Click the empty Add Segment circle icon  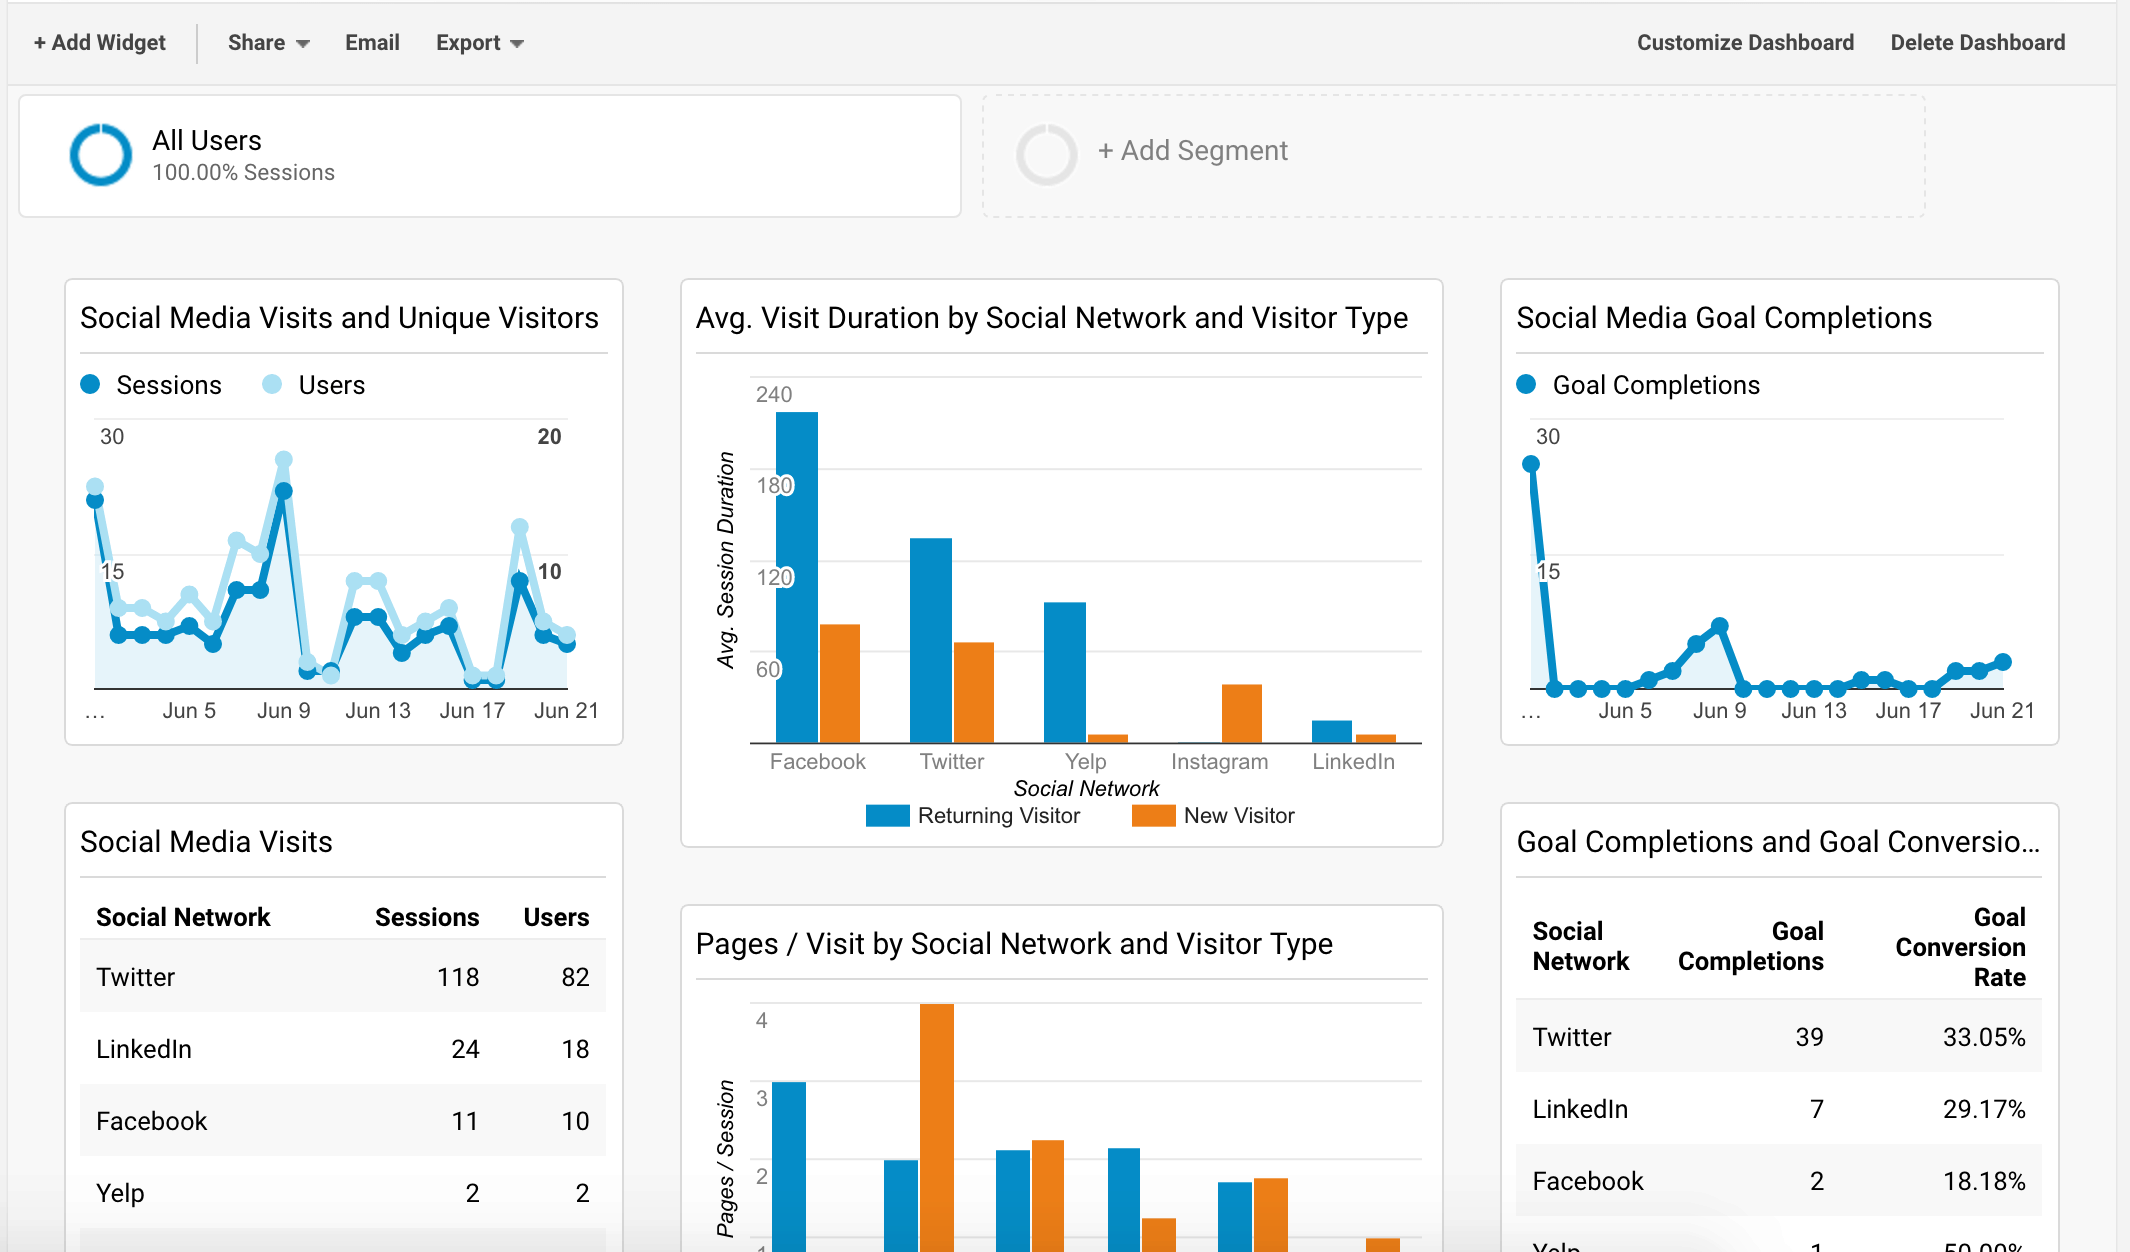coord(1046,155)
